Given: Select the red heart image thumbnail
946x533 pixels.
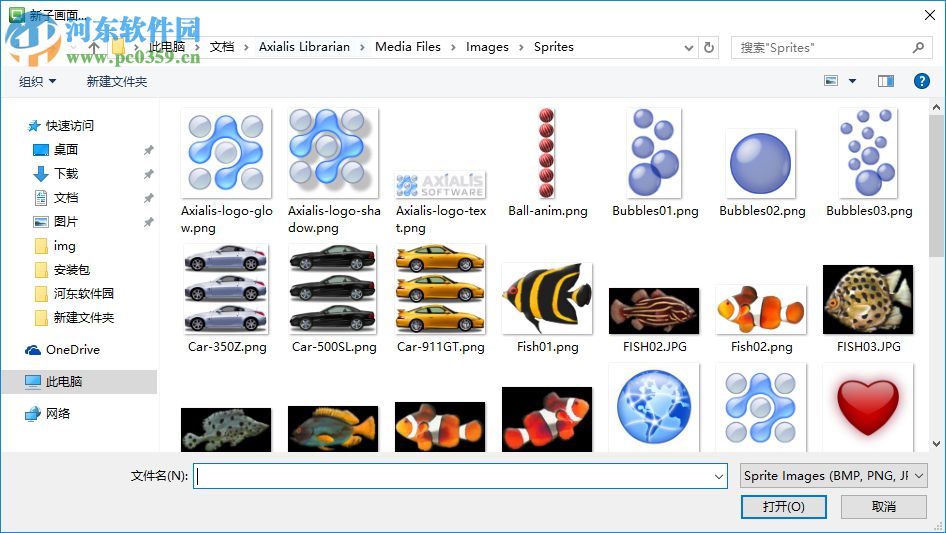Looking at the screenshot, I should click(868, 407).
